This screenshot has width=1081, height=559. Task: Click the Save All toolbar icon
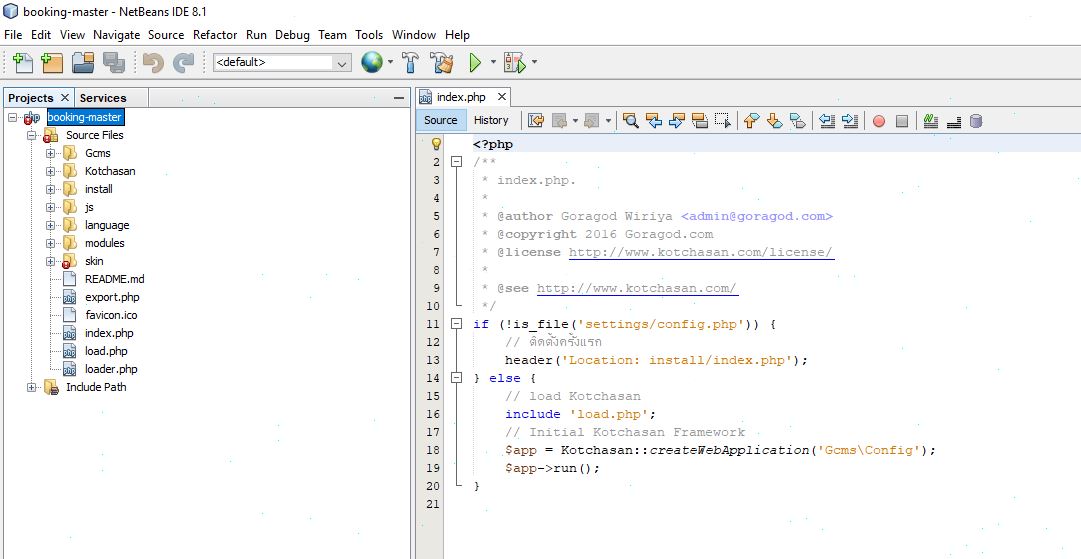114,63
